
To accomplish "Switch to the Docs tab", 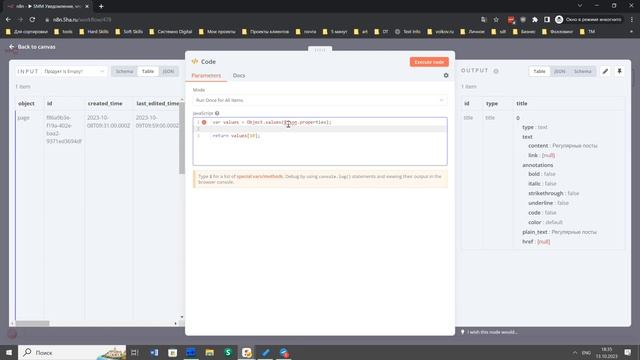I will click(x=239, y=76).
